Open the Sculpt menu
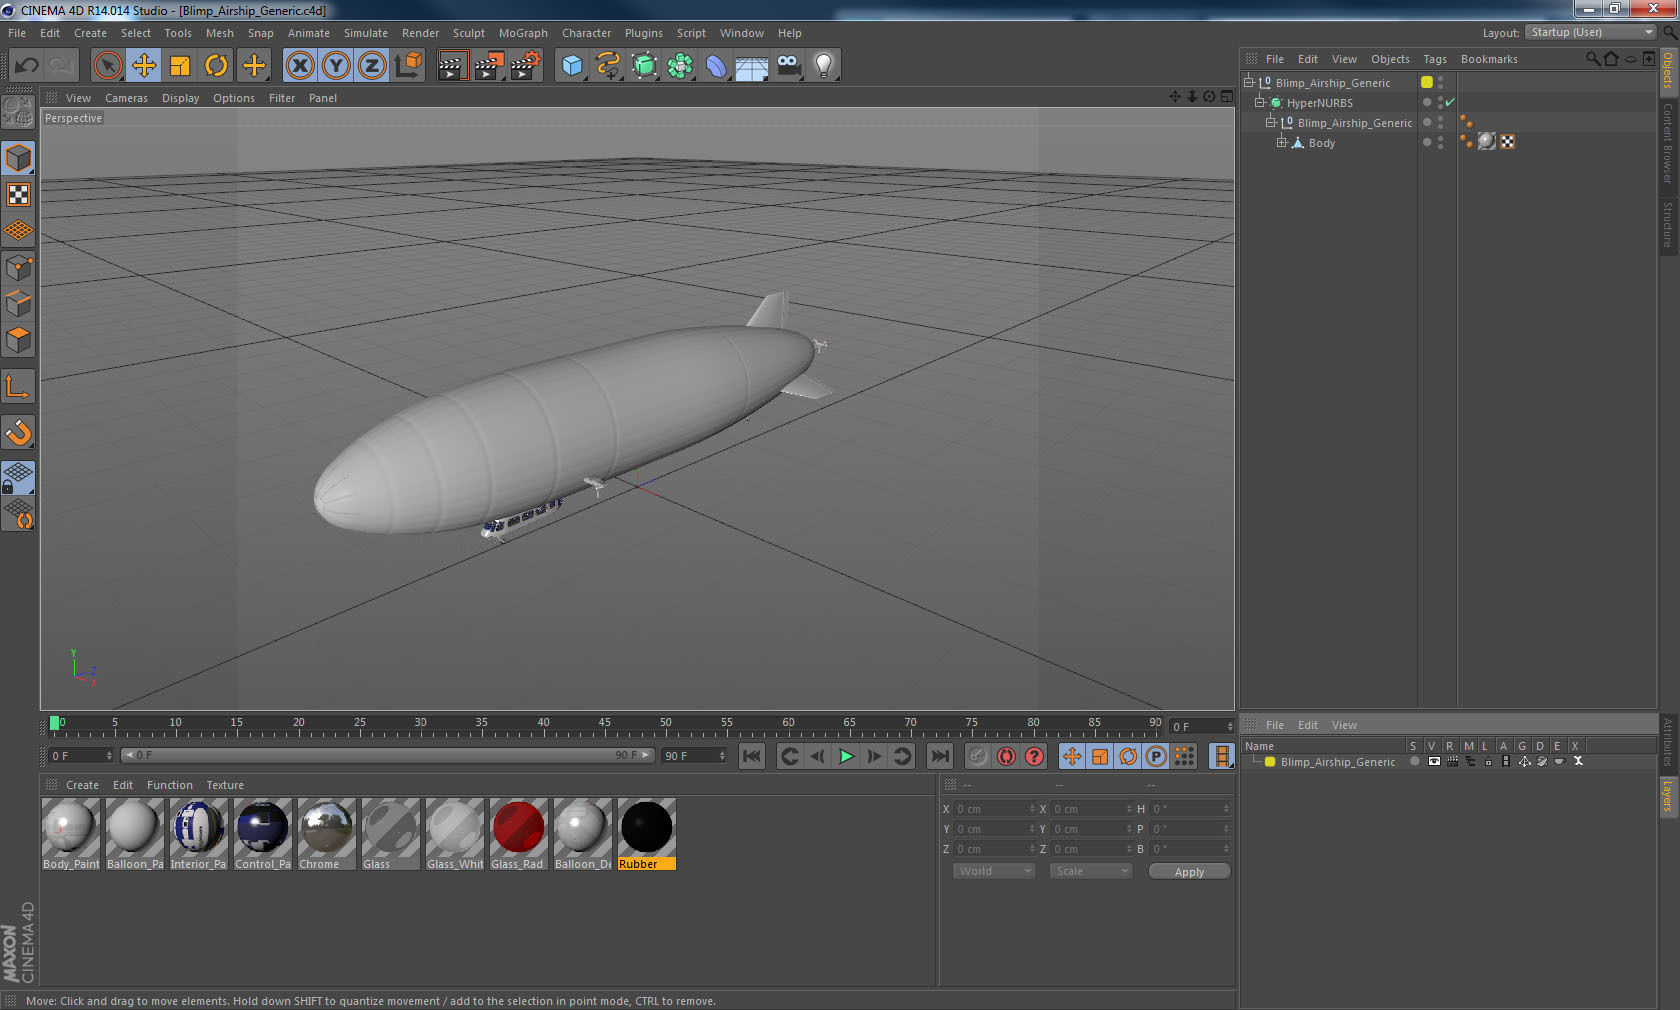The height and width of the screenshot is (1010, 1680). point(468,33)
